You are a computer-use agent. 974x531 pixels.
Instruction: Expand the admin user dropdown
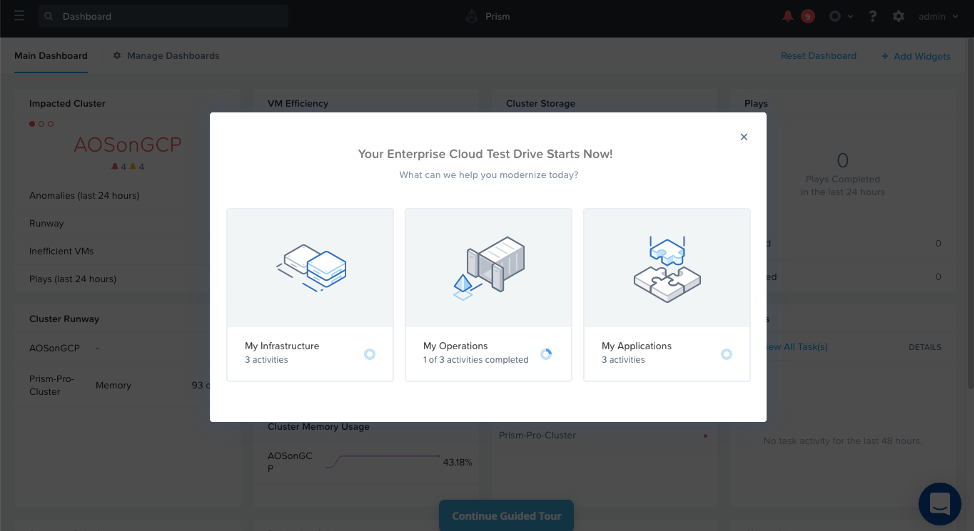coord(937,16)
